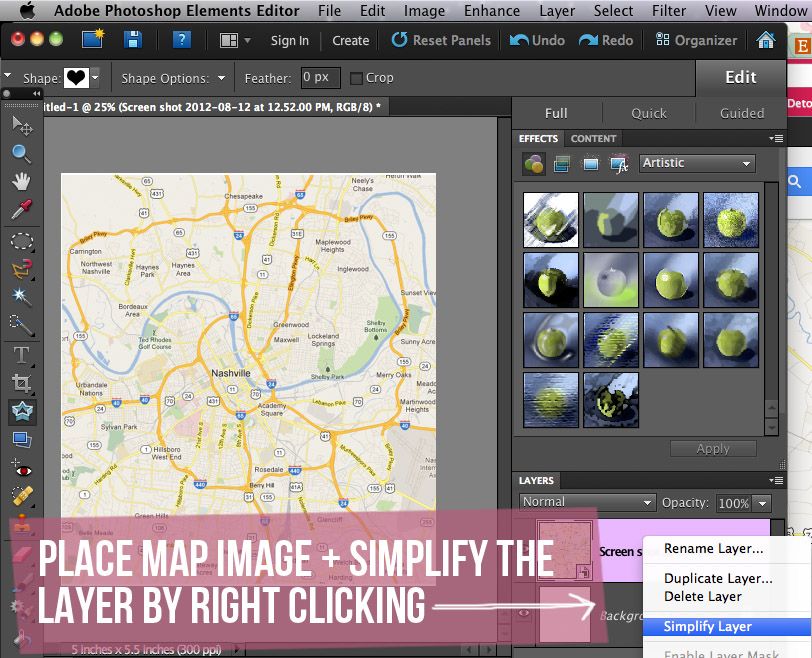Open the Shape heart picker dropdown

click(x=95, y=78)
